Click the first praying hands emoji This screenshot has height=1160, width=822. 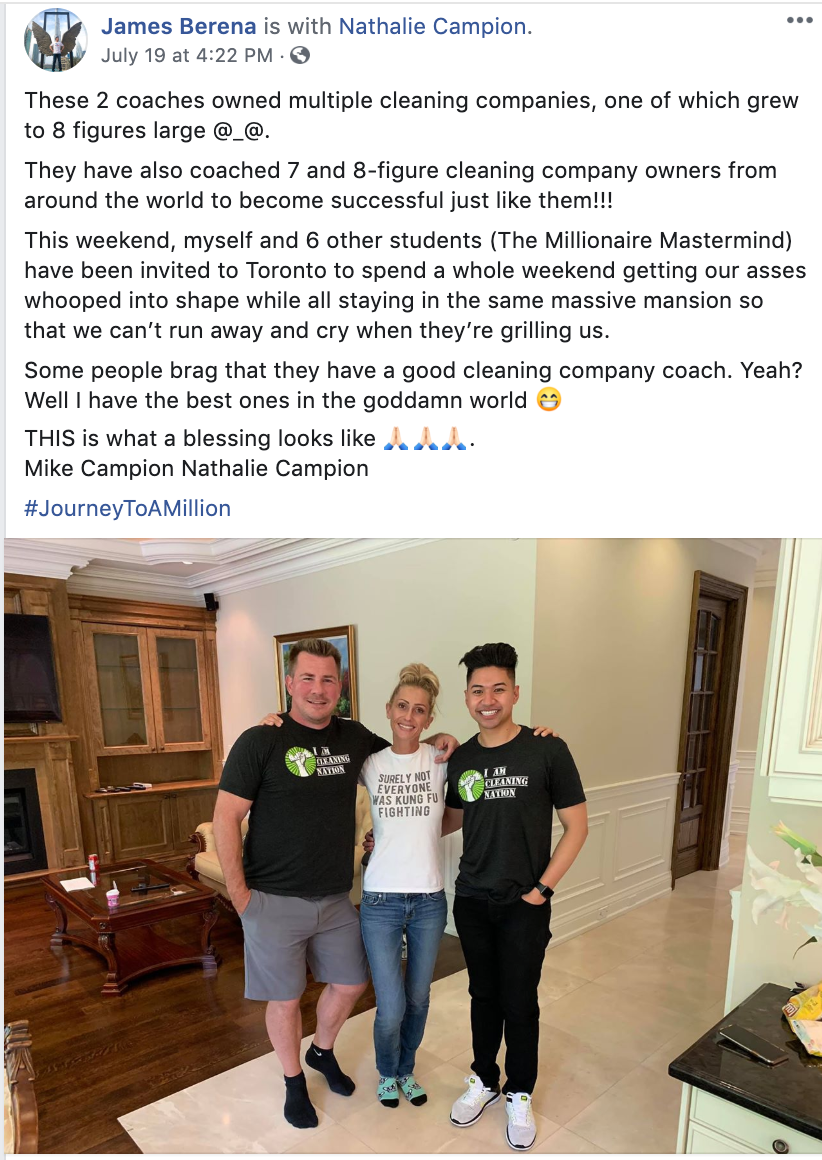coord(397,438)
